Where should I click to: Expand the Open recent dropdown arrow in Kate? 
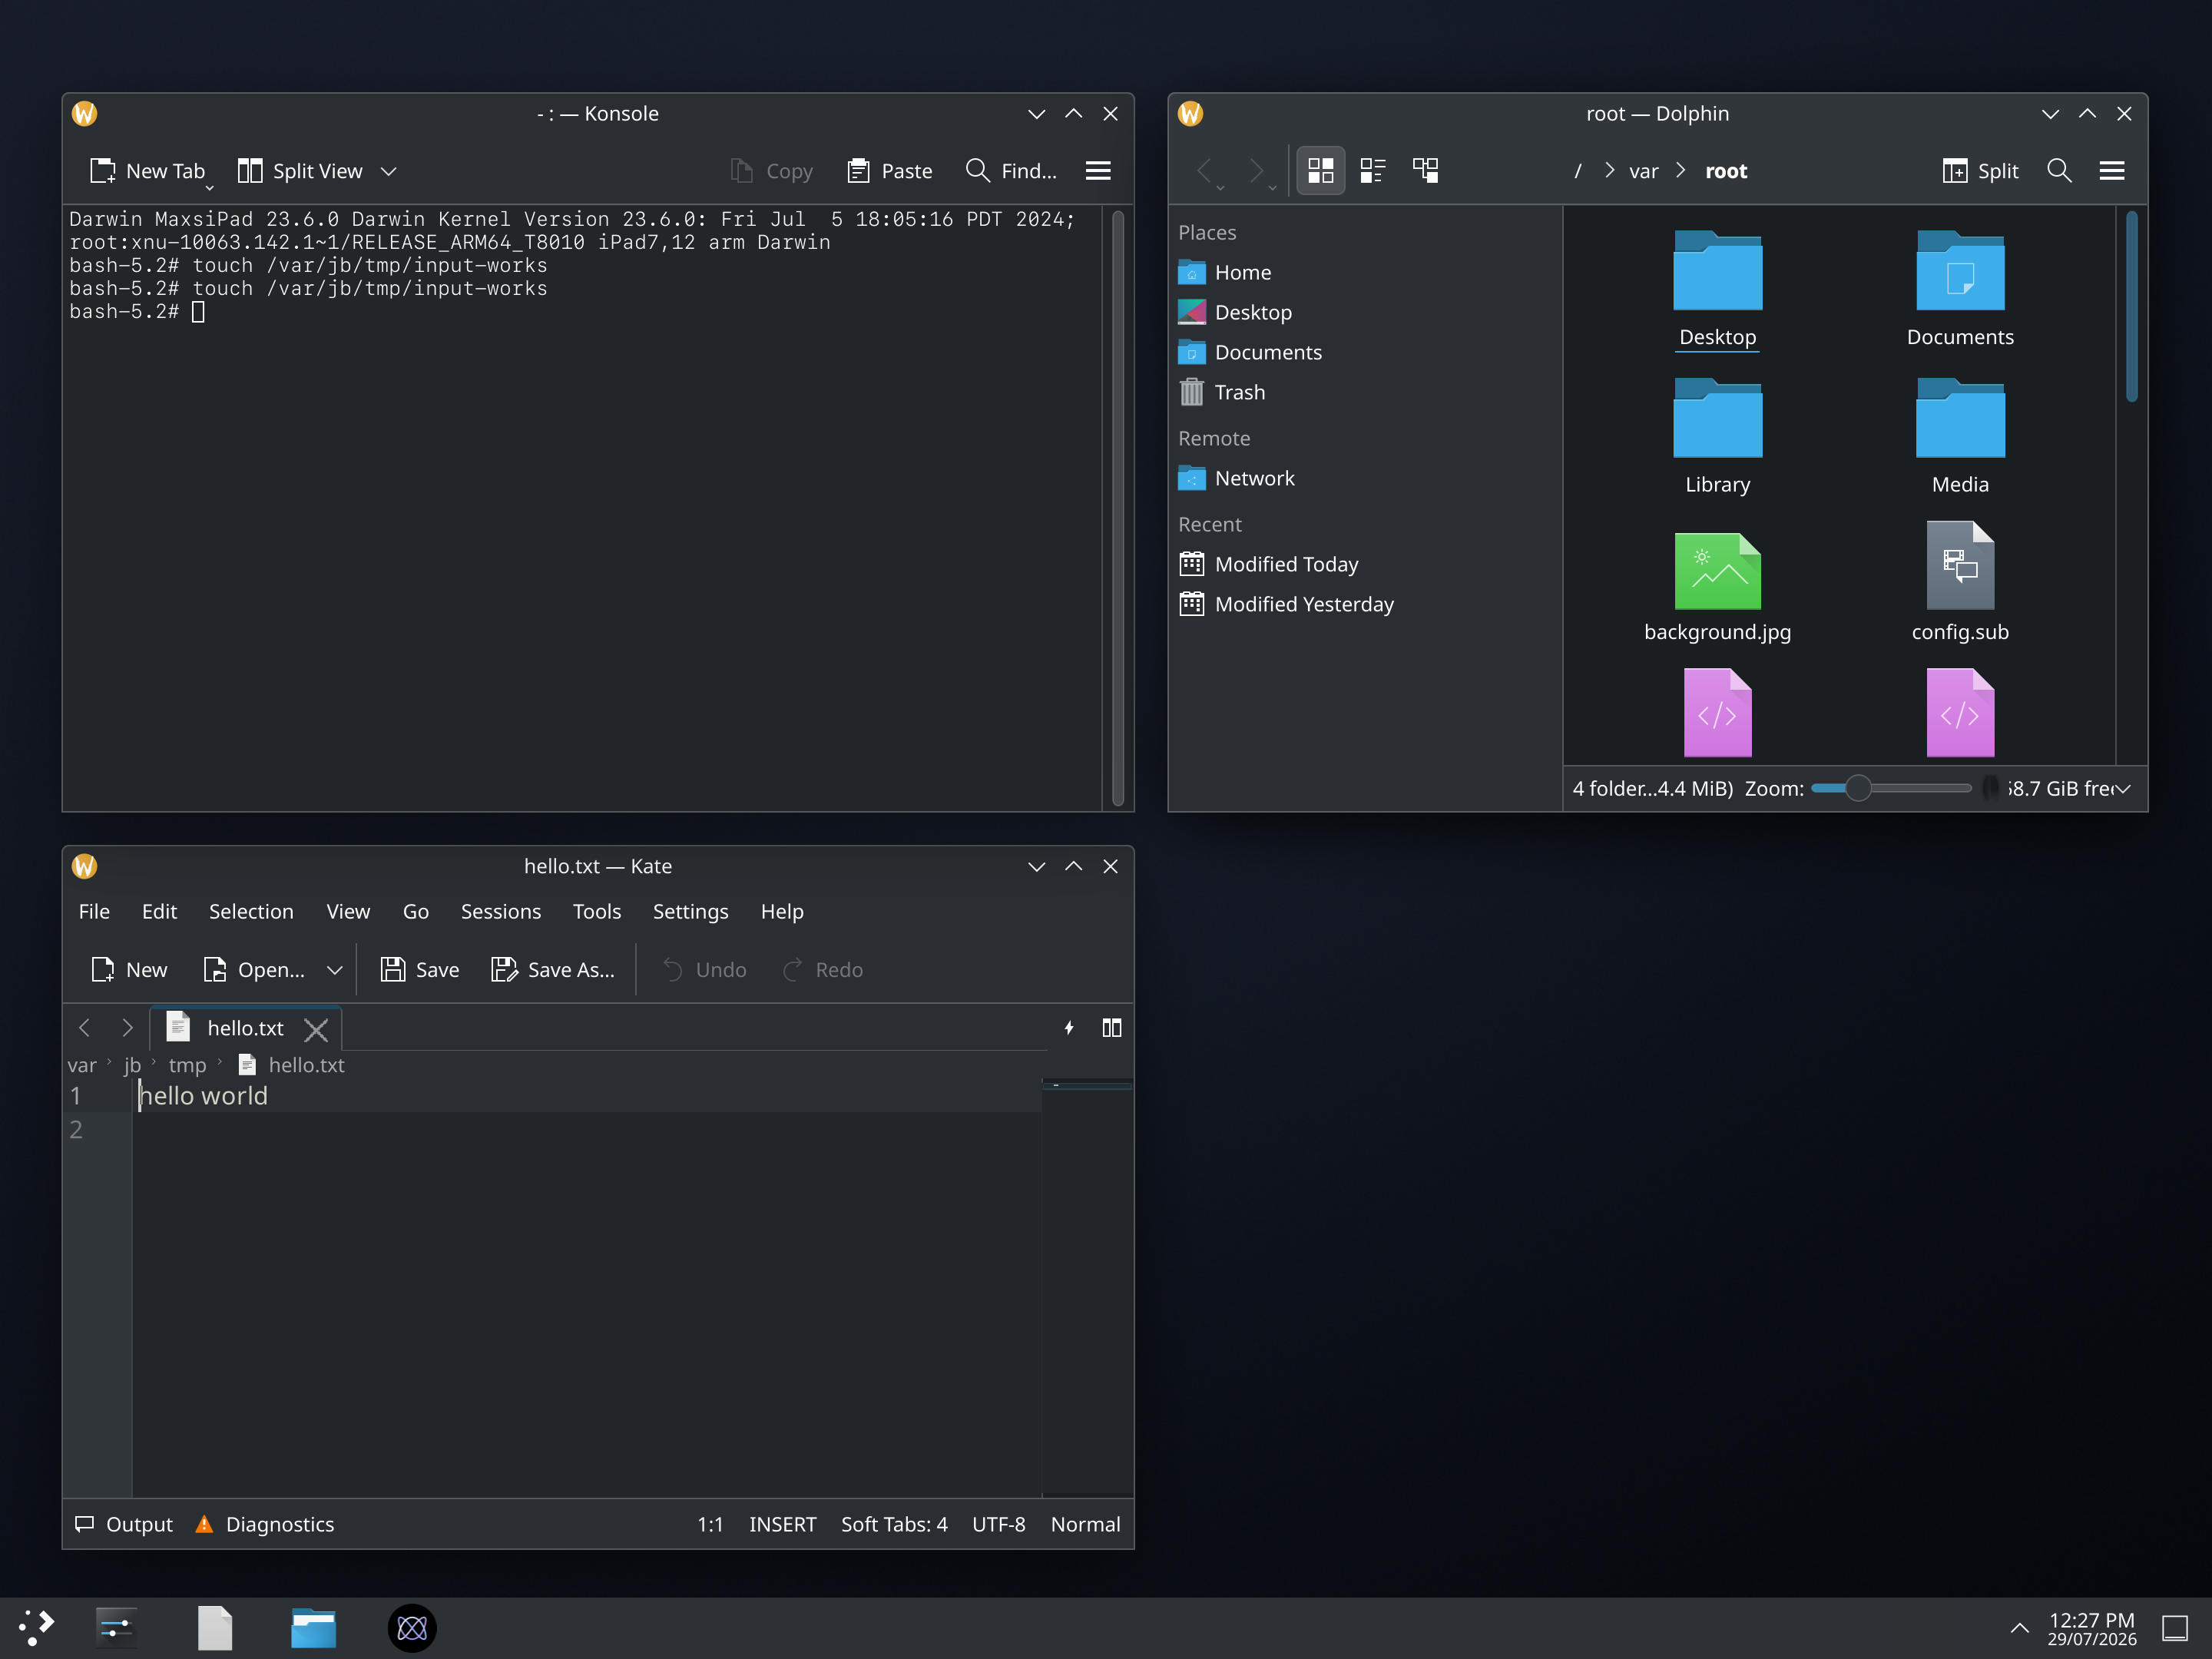point(335,969)
